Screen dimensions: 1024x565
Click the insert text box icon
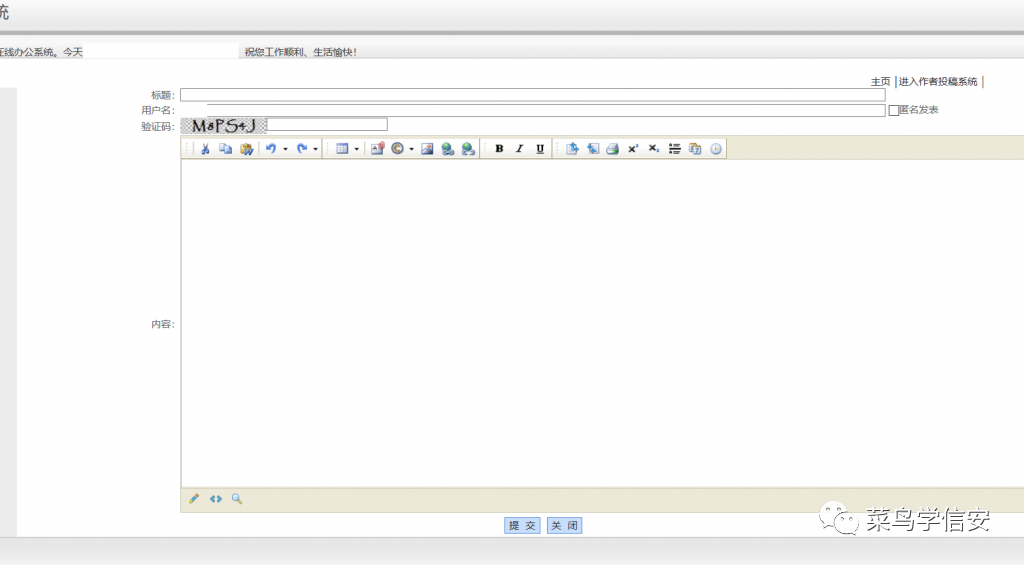pyautogui.click(x=377, y=149)
